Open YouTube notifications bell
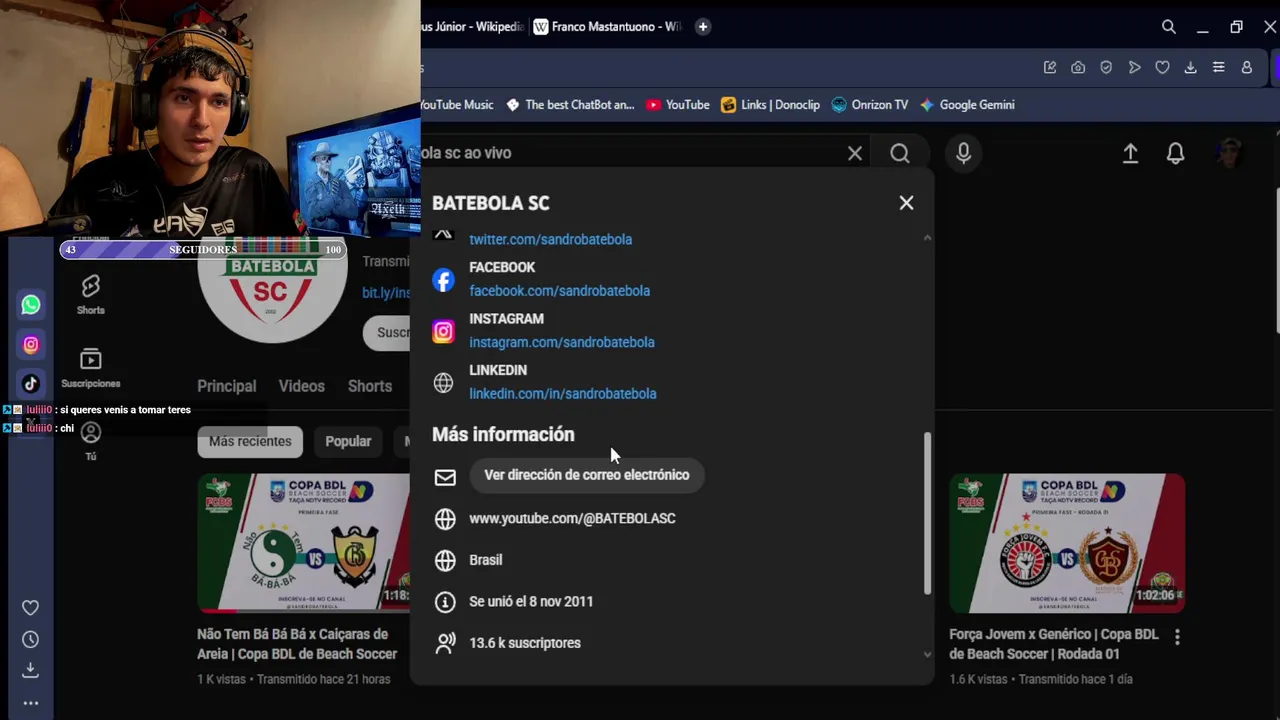 point(1176,153)
